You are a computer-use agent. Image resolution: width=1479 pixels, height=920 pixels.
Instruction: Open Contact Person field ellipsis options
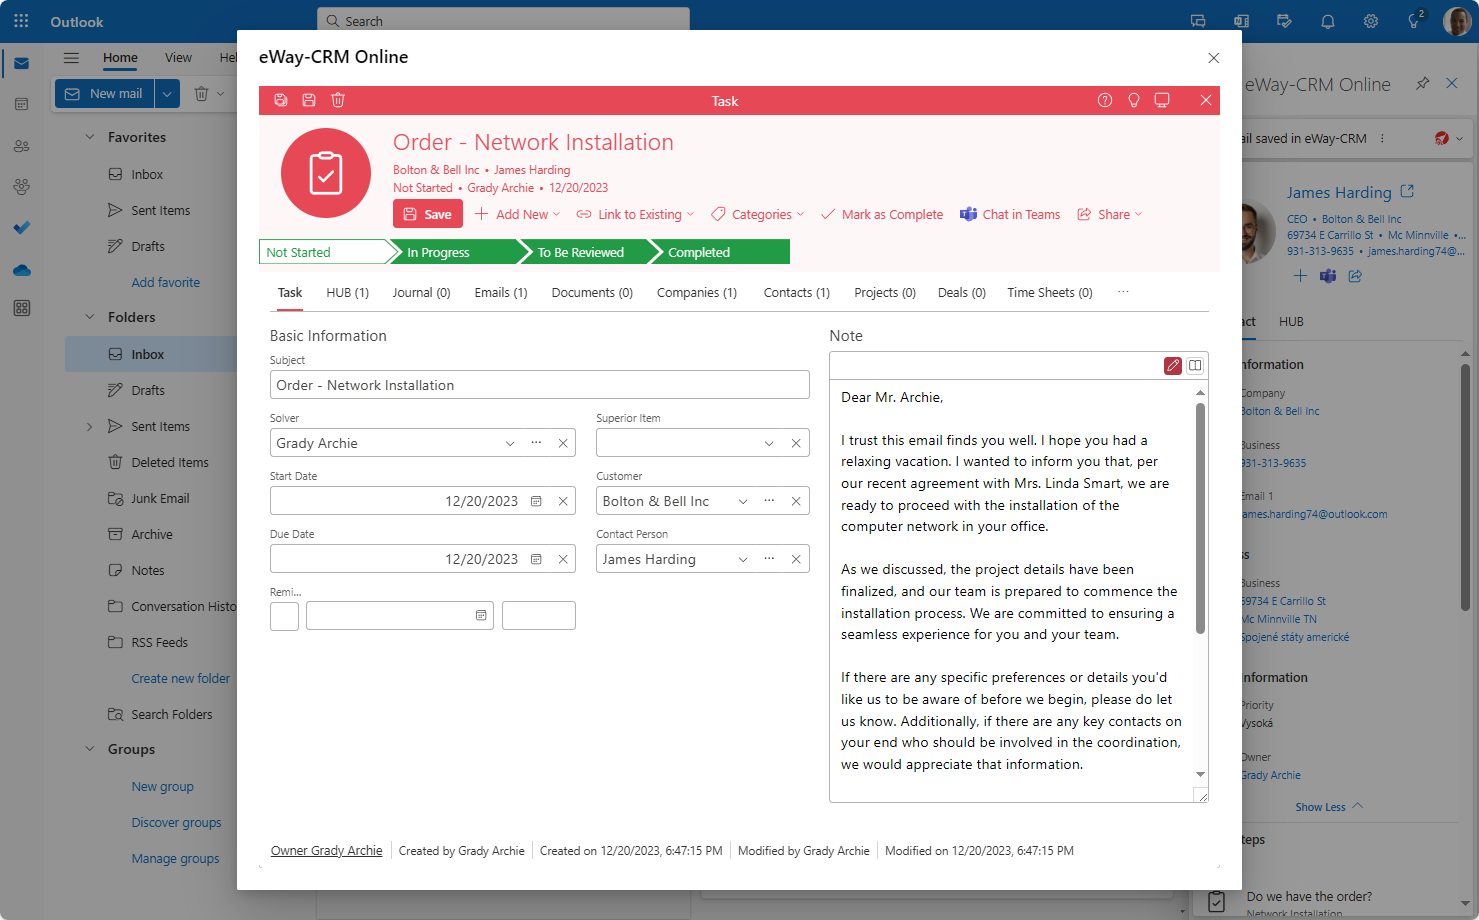769,559
